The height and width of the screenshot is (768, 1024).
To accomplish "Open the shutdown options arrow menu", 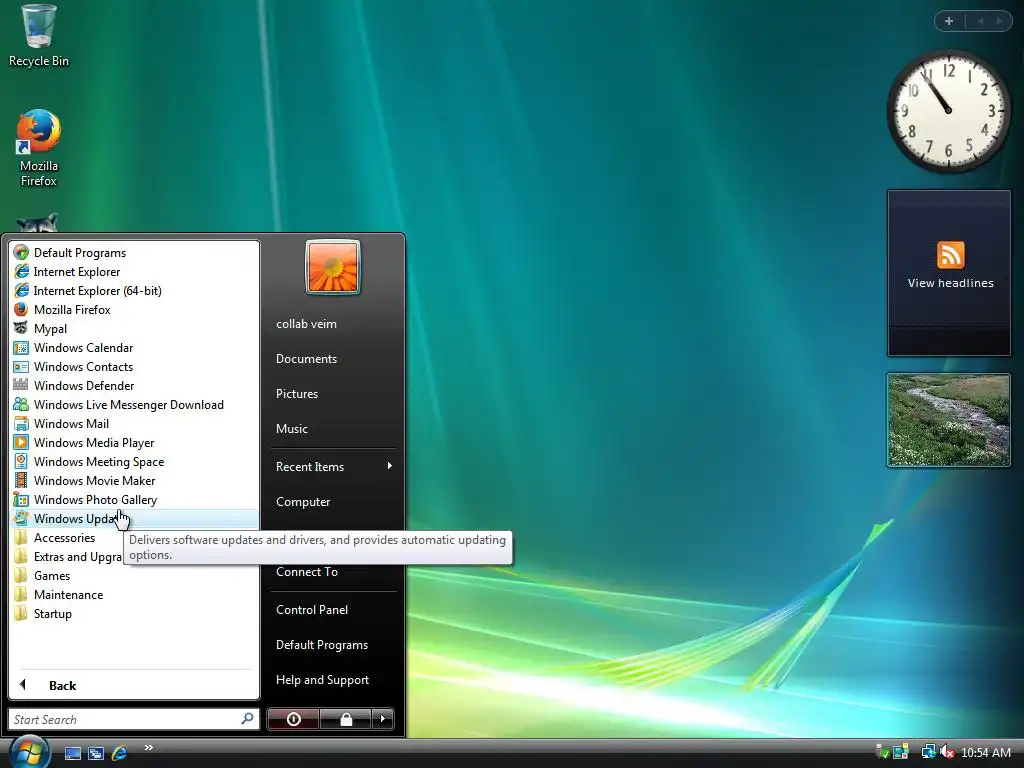I will pos(383,719).
